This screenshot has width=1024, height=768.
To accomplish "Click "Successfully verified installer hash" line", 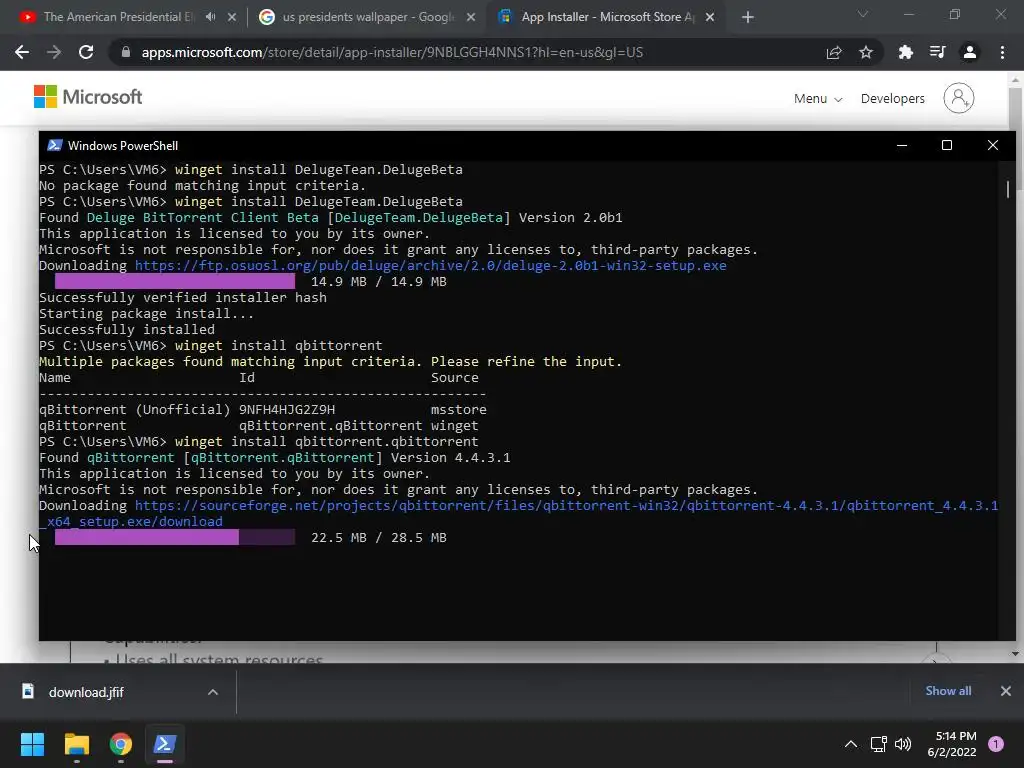I will (x=183, y=298).
